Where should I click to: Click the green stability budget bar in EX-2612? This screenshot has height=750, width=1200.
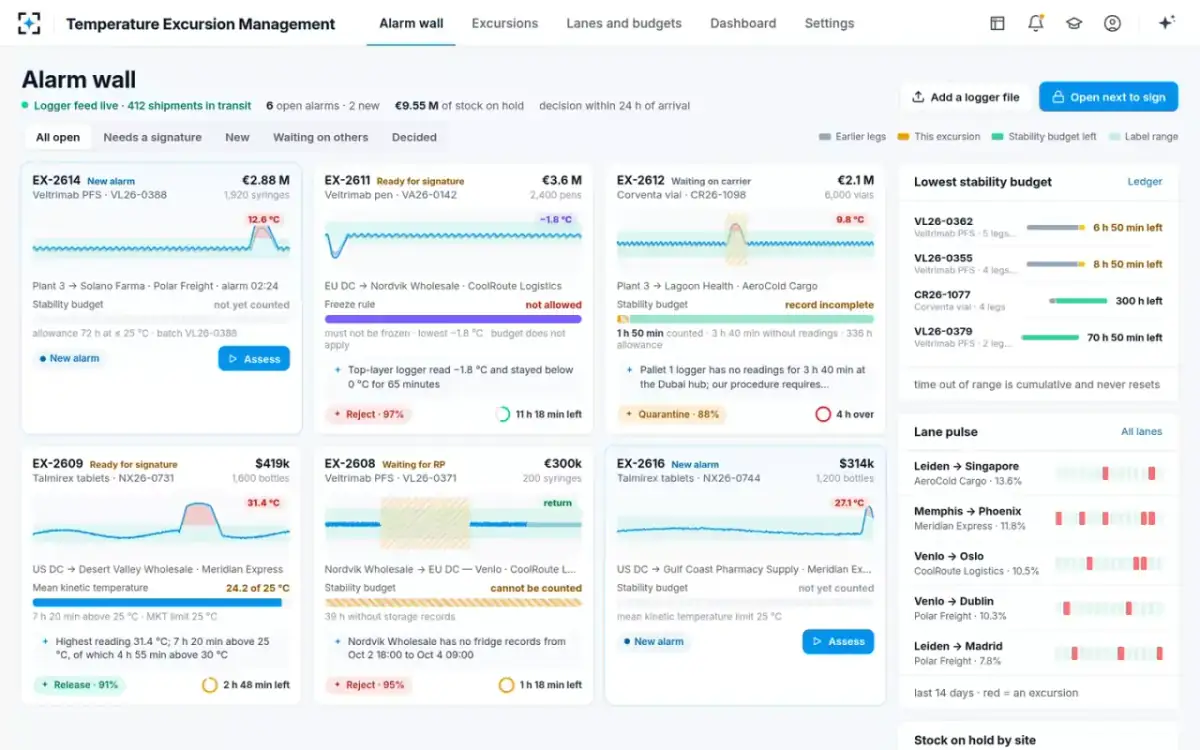point(751,319)
